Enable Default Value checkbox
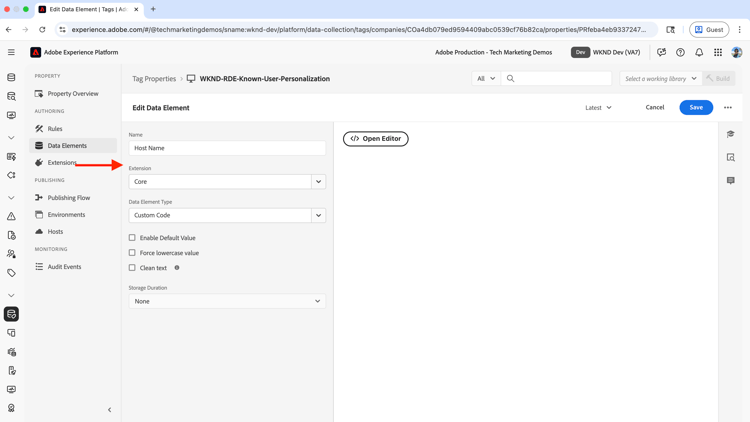This screenshot has height=422, width=750. click(x=132, y=238)
